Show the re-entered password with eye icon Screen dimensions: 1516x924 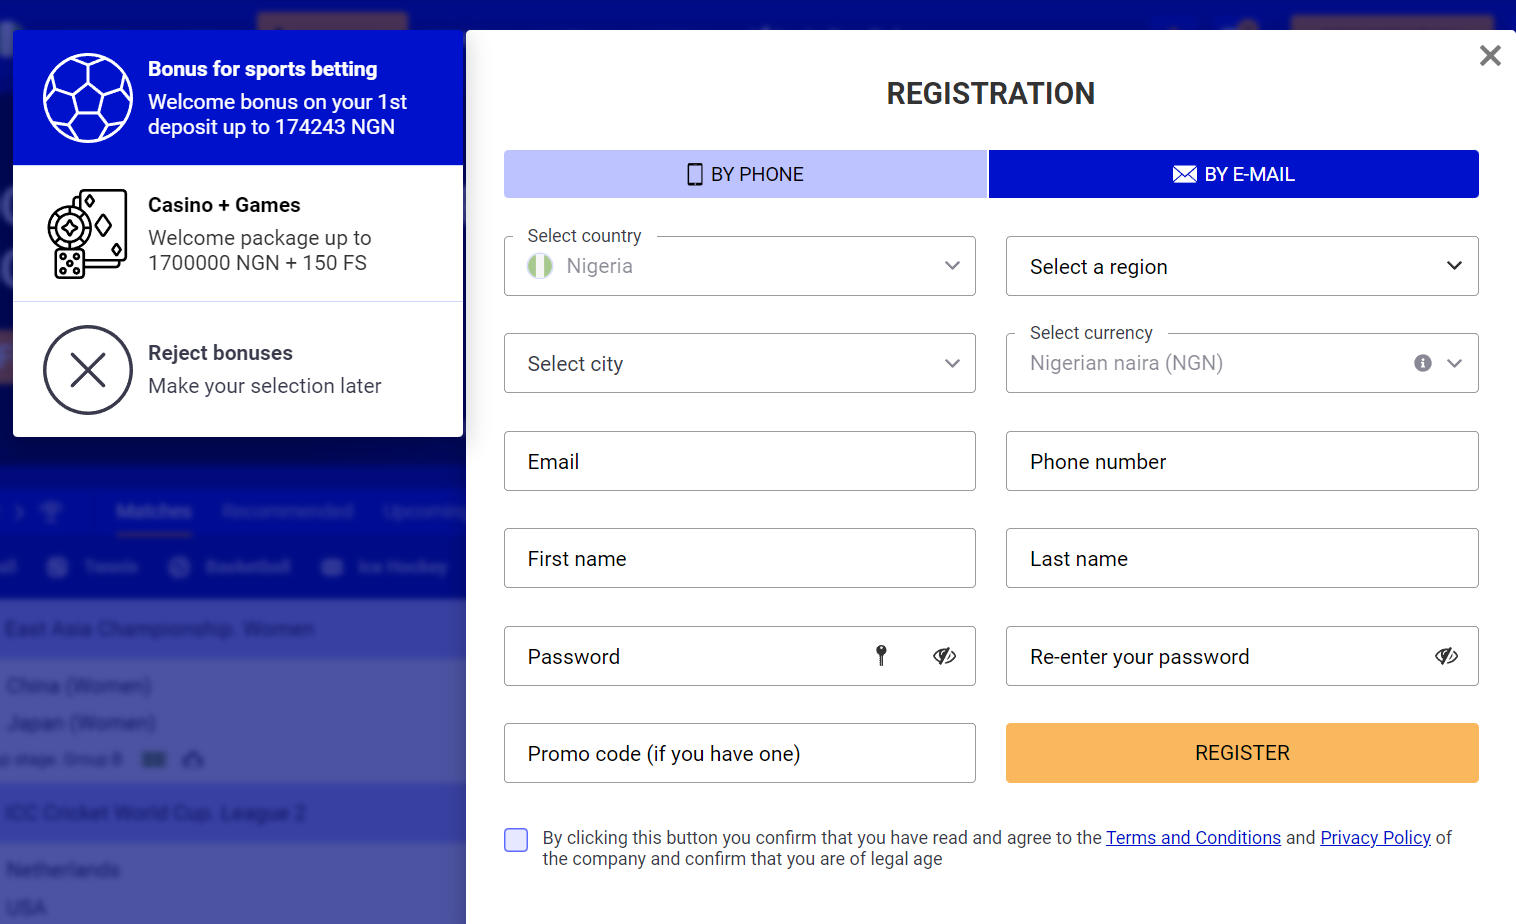[x=1446, y=656]
